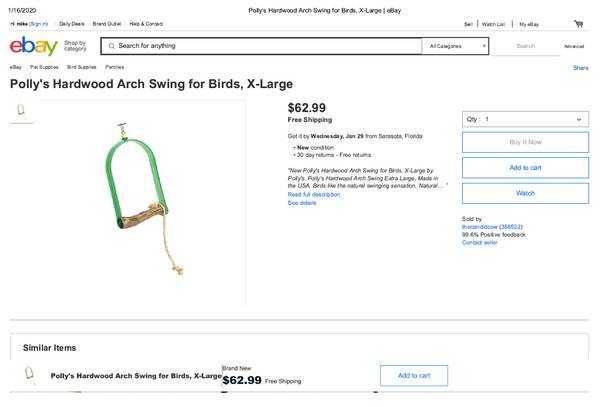Screen dimensions: 600x407
Task: Select the small swing thumbnail image
Action: tap(22, 111)
